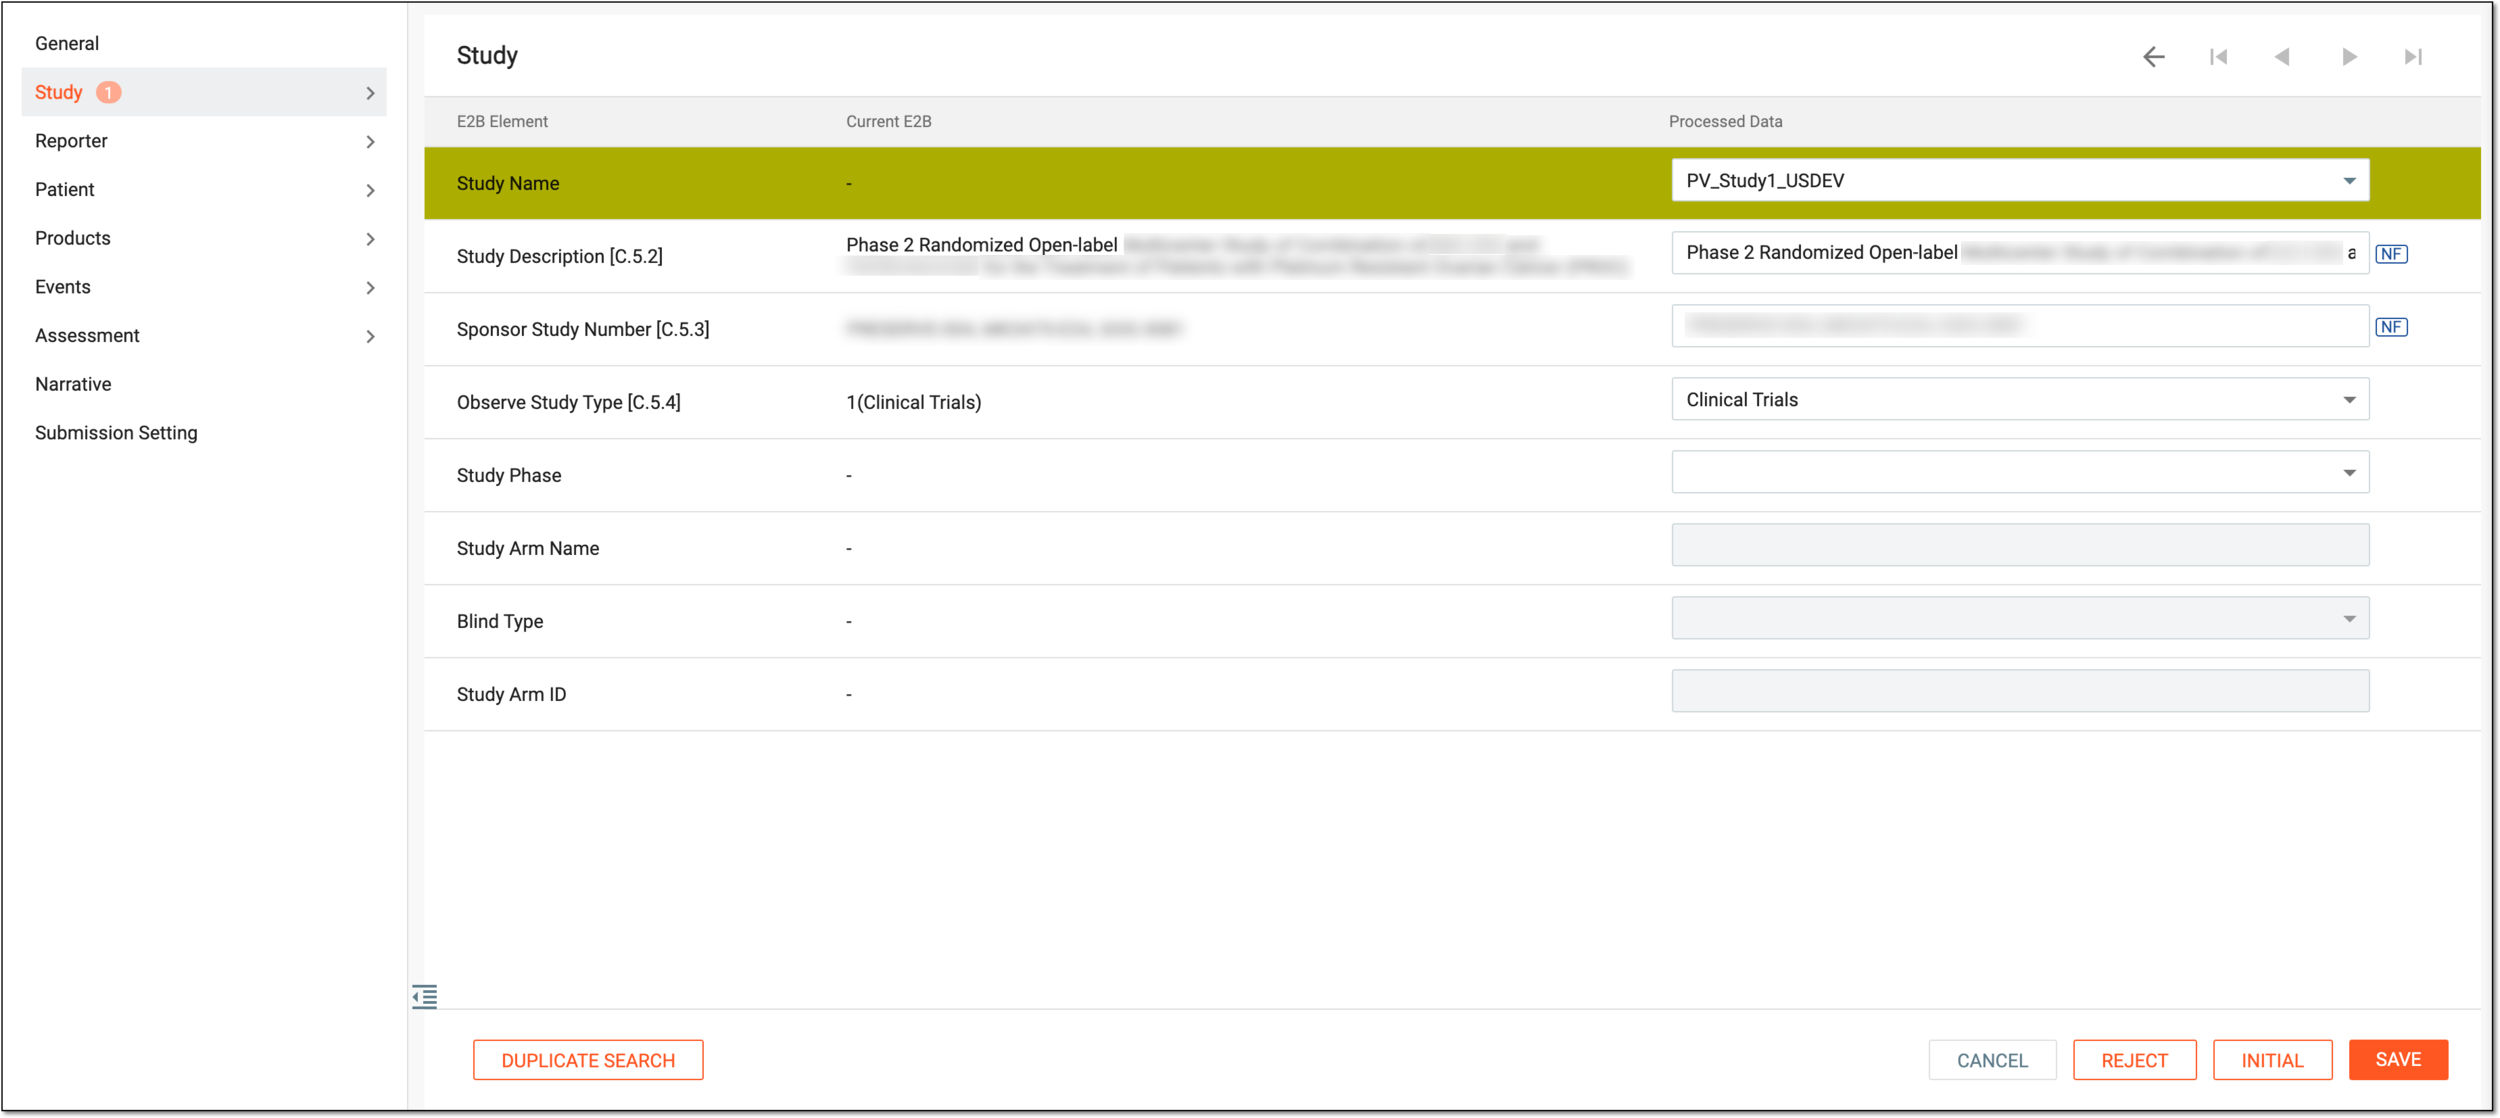
Task: Open the Submission Setting section
Action: [116, 433]
